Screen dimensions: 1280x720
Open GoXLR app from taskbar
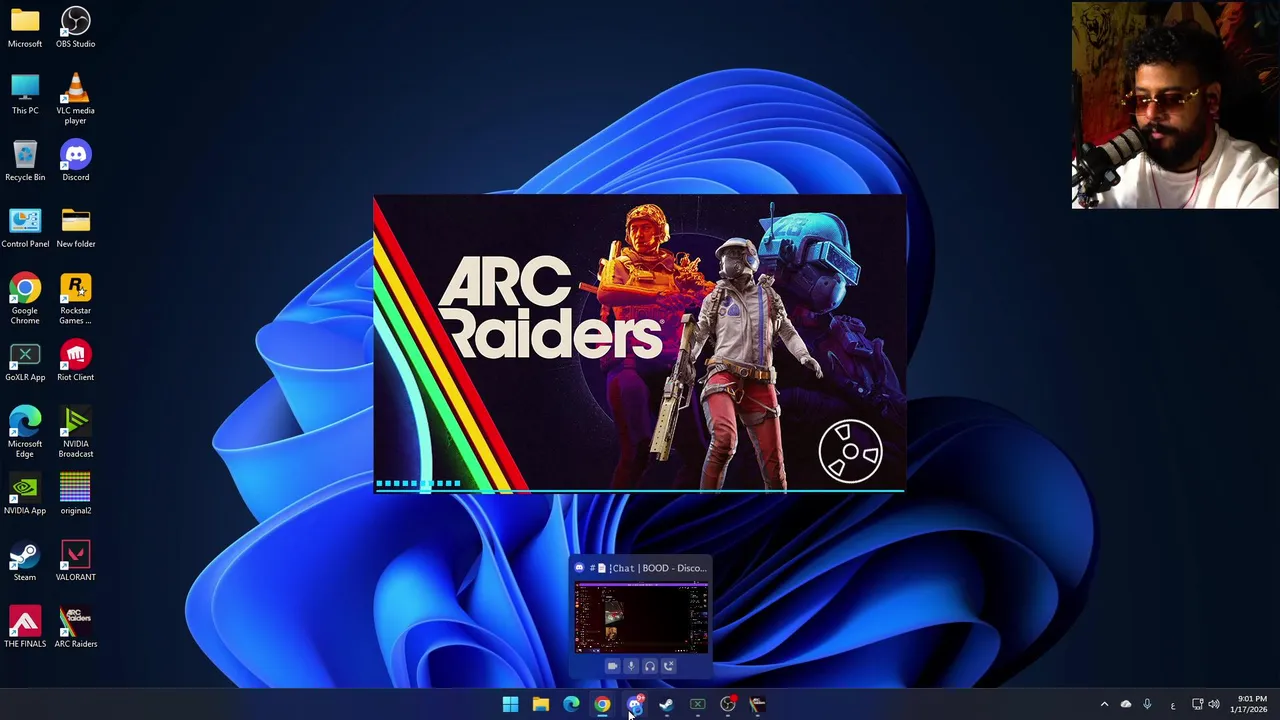tap(697, 705)
